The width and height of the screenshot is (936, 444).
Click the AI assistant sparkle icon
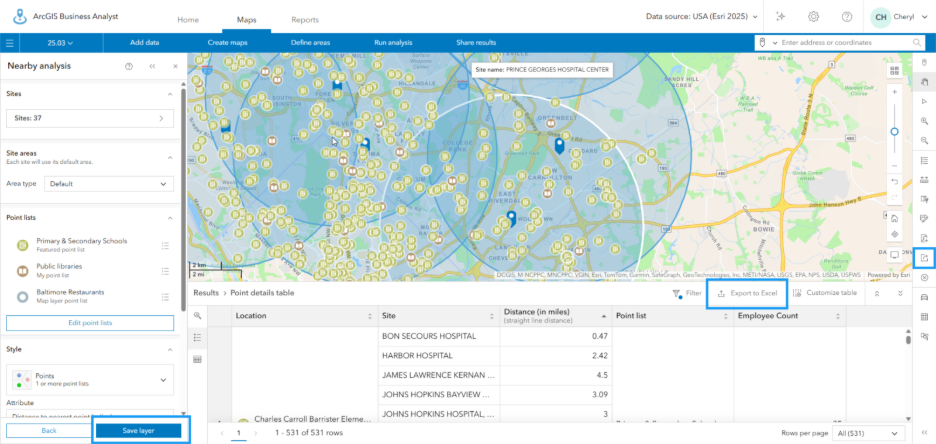click(x=780, y=17)
